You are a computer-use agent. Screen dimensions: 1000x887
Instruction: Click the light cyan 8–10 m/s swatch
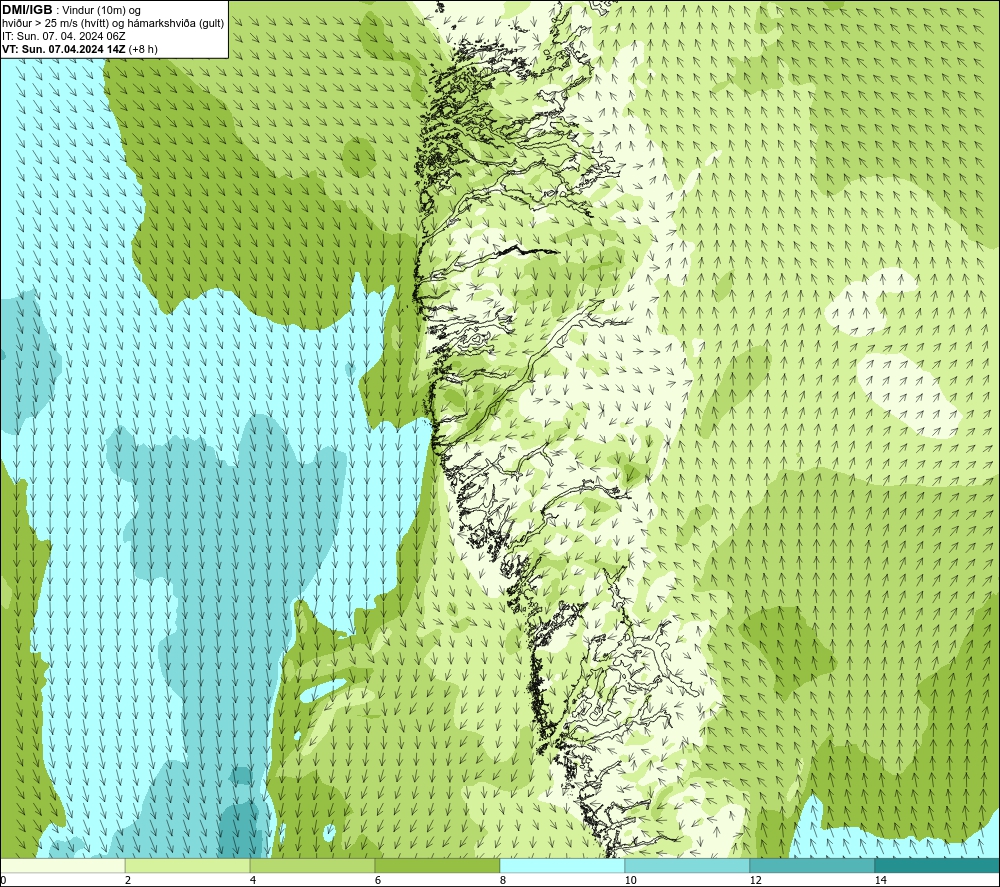tap(562, 866)
